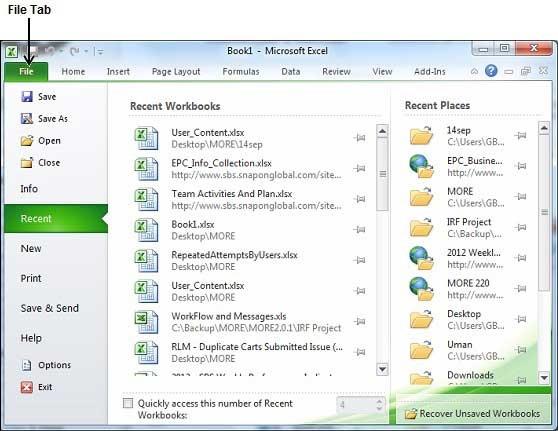Increase the recent workbooks count spinner
Screen dimensions: 558x431
click(379, 401)
